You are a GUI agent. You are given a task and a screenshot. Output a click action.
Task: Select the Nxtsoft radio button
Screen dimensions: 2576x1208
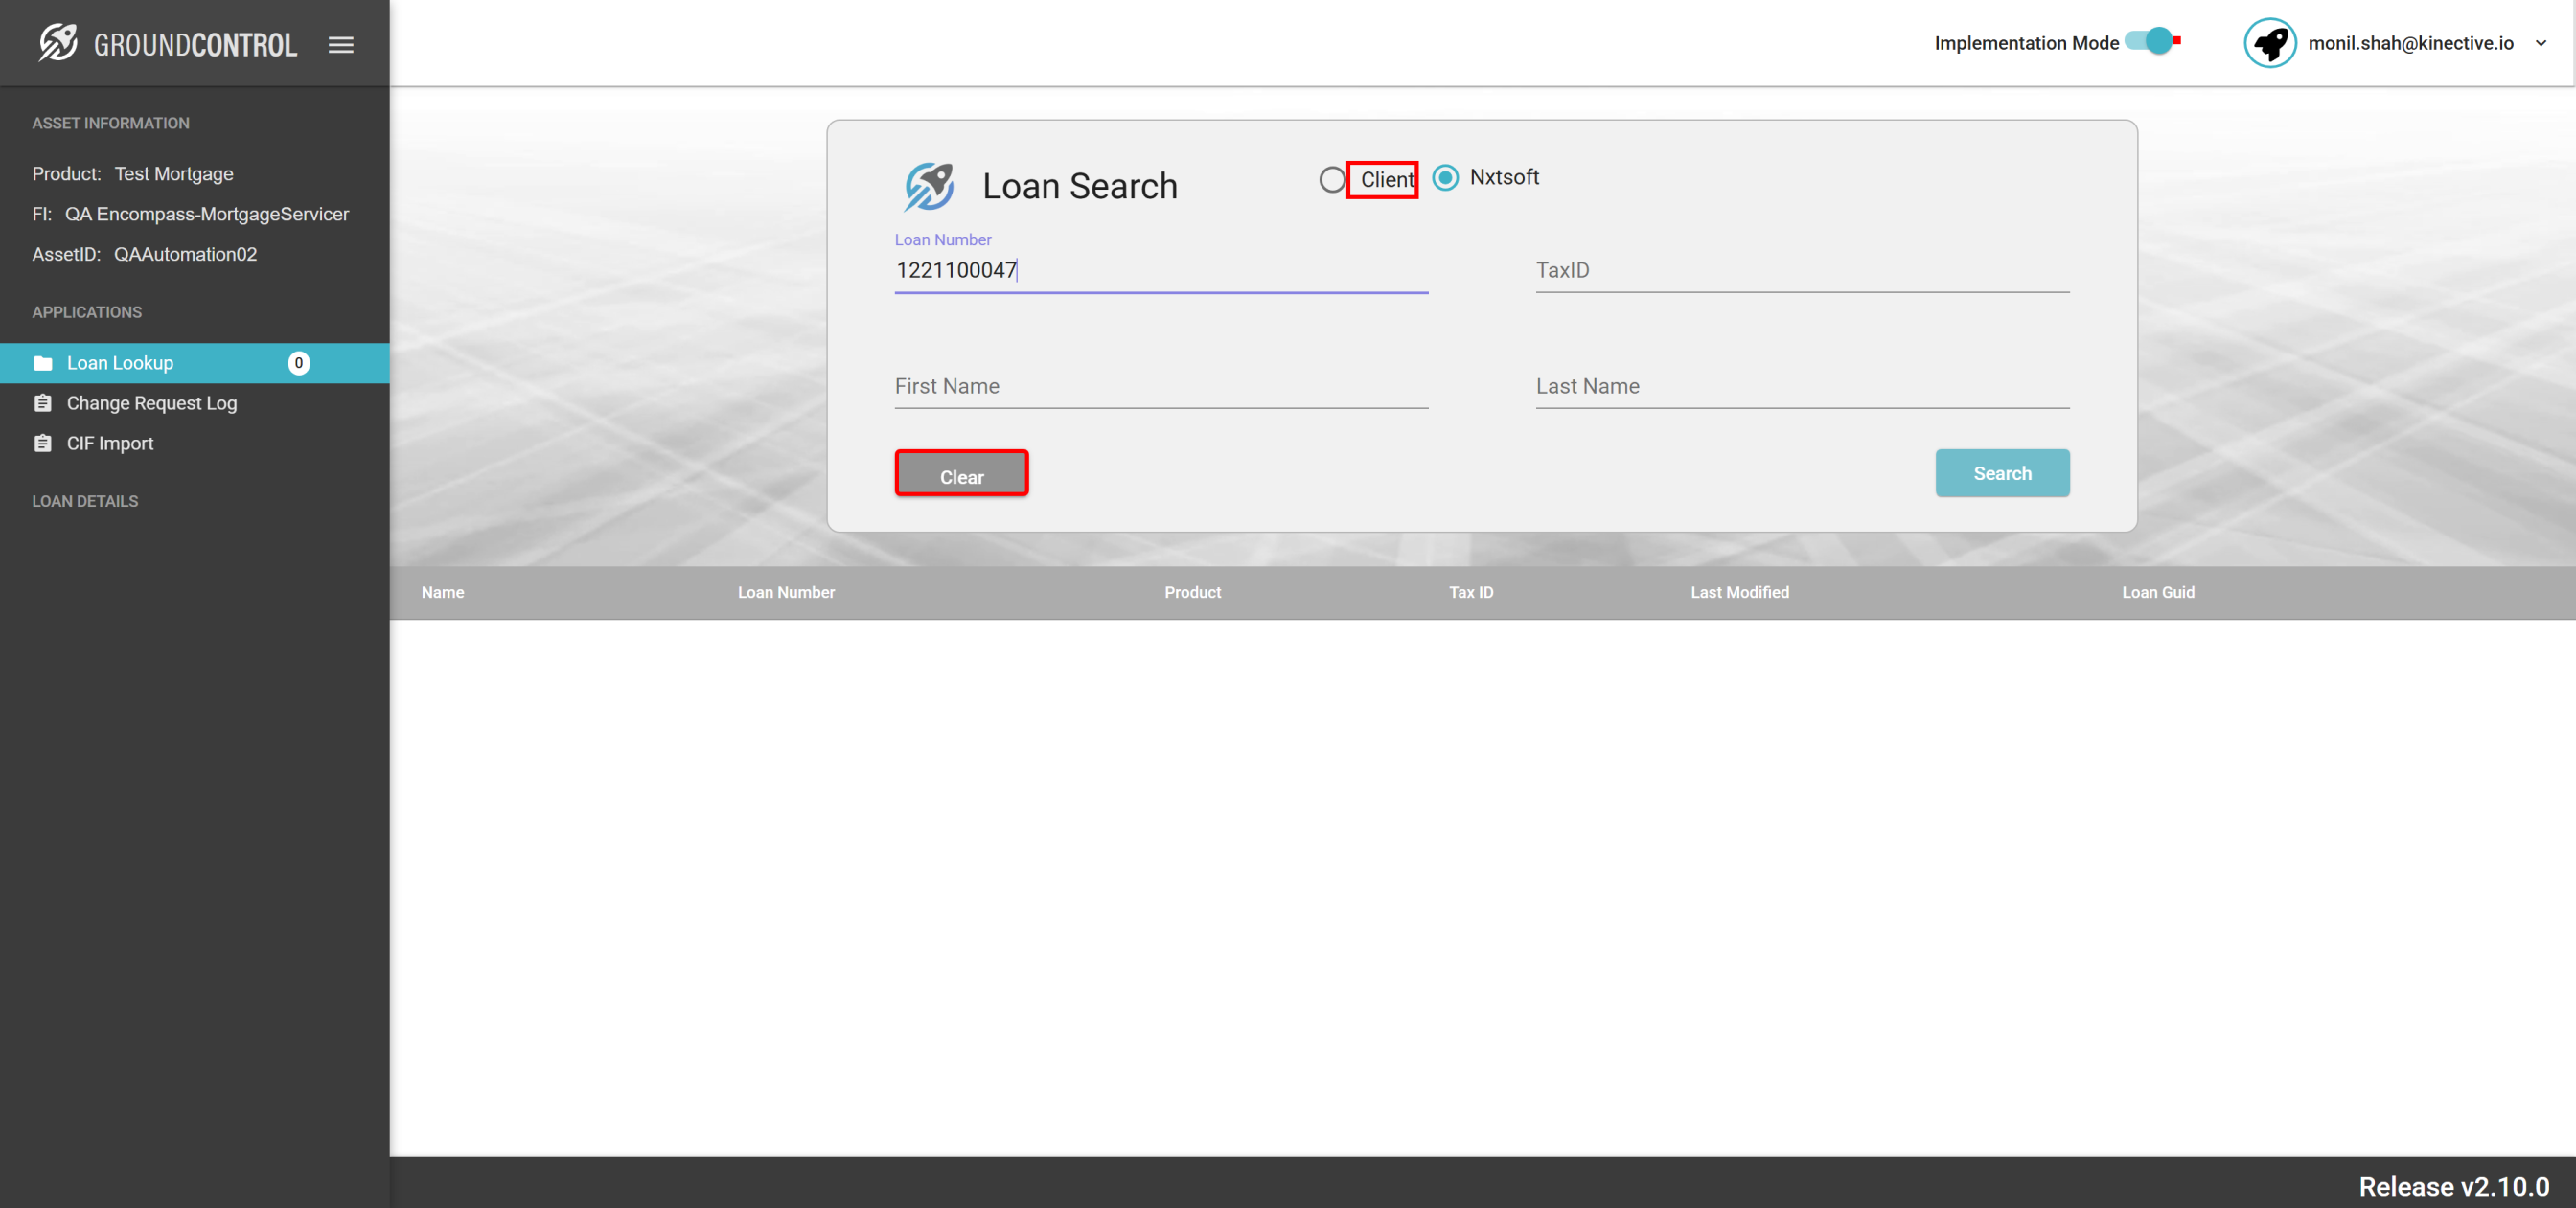tap(1445, 178)
